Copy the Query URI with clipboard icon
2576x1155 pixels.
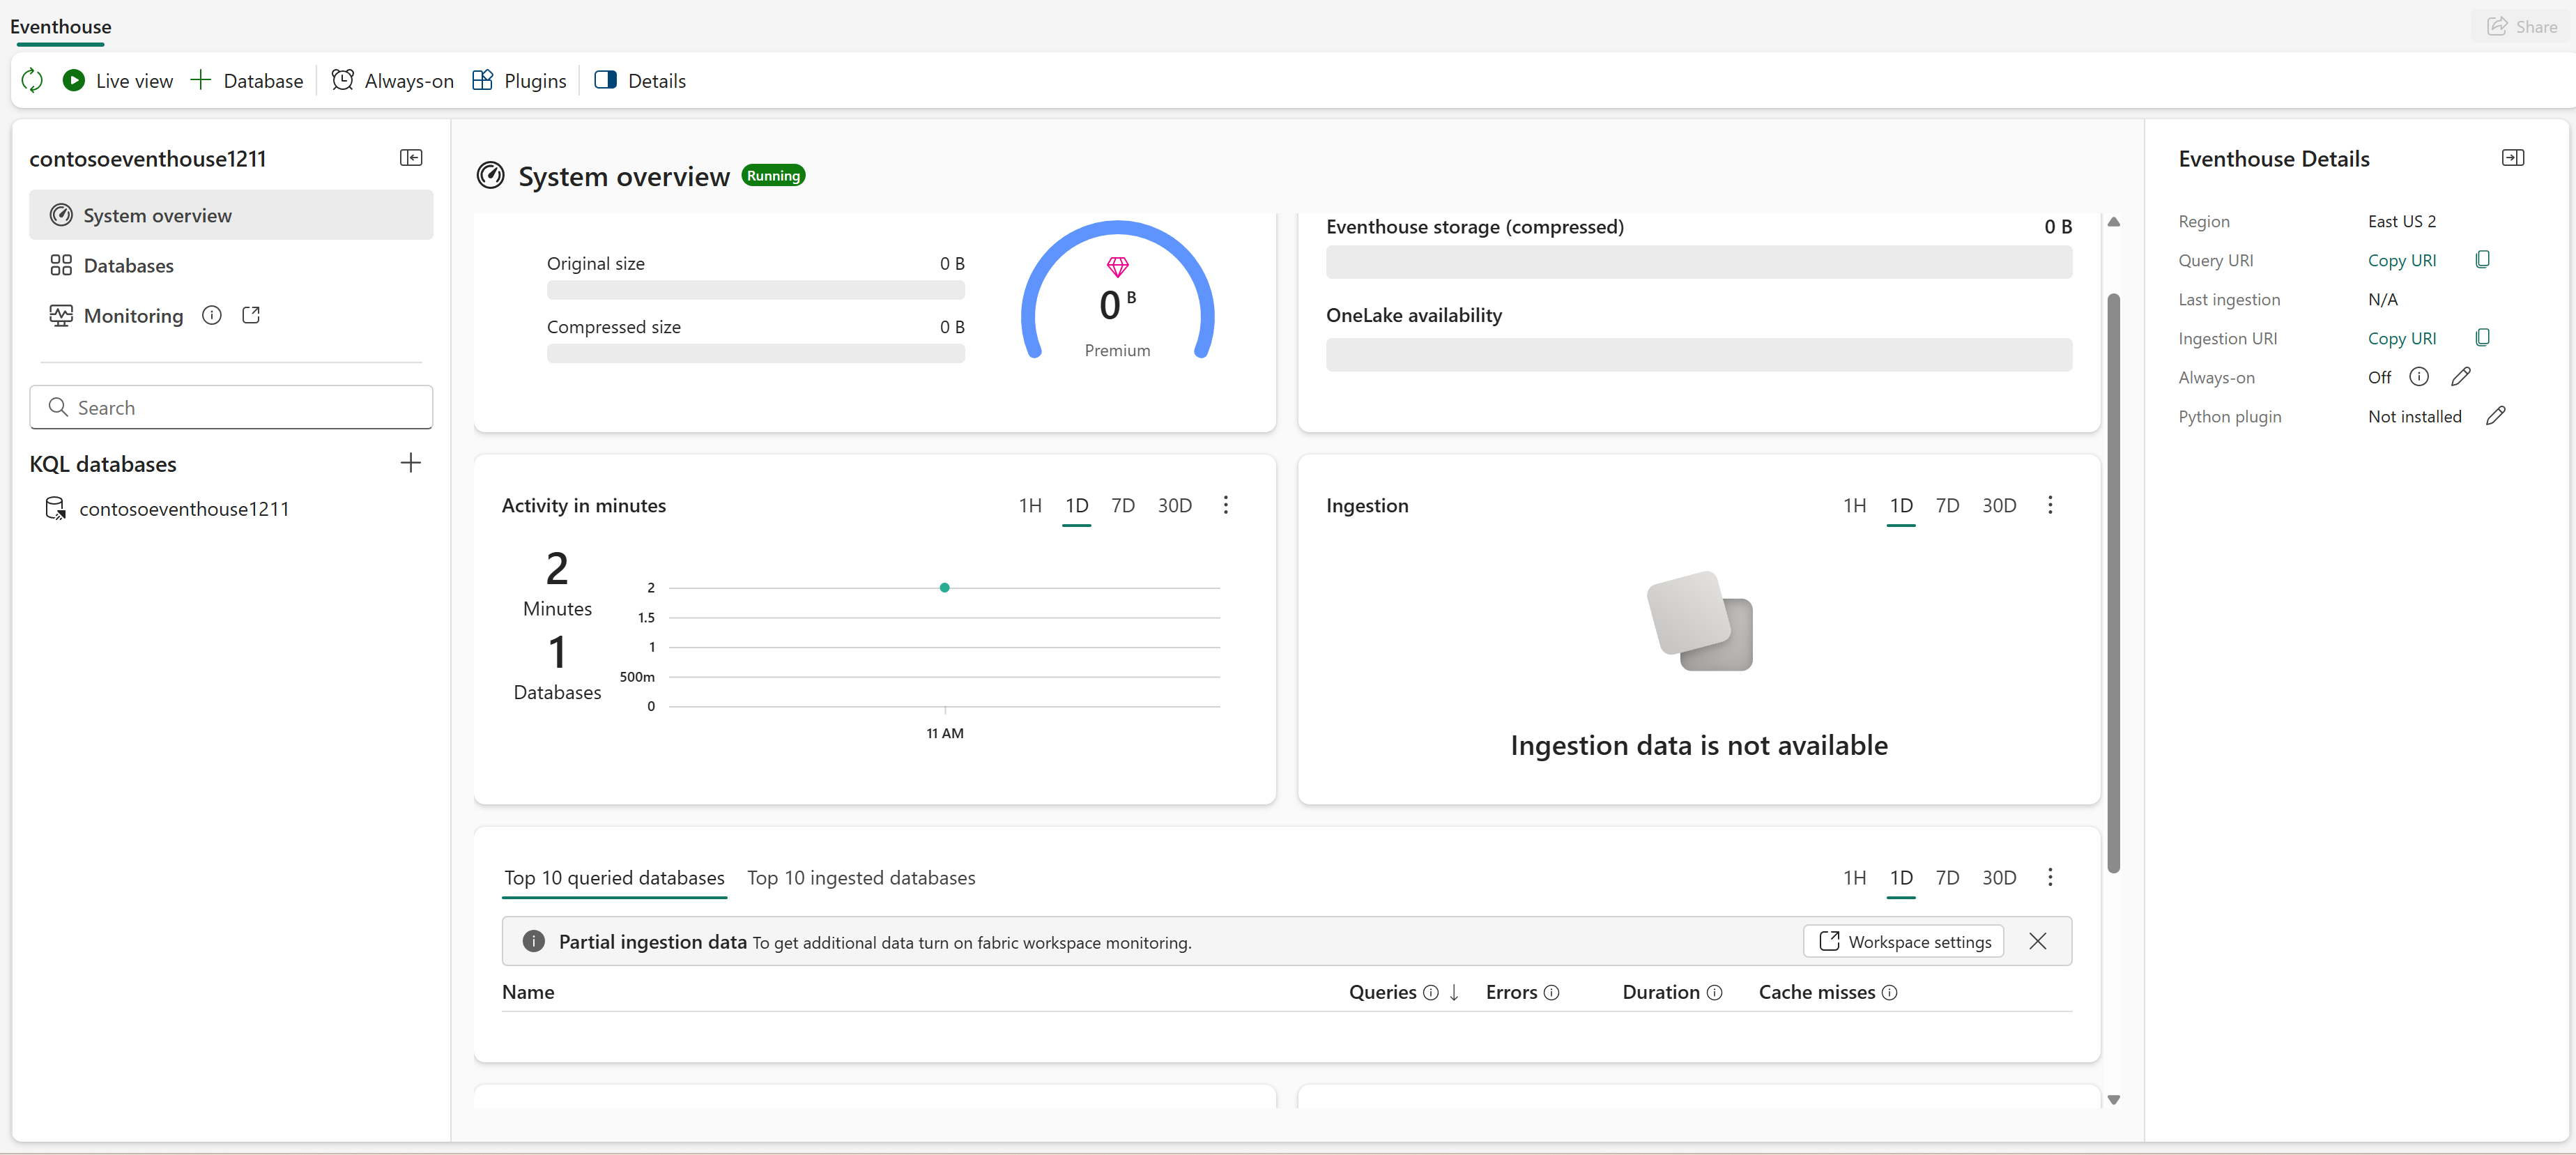pyautogui.click(x=2482, y=260)
